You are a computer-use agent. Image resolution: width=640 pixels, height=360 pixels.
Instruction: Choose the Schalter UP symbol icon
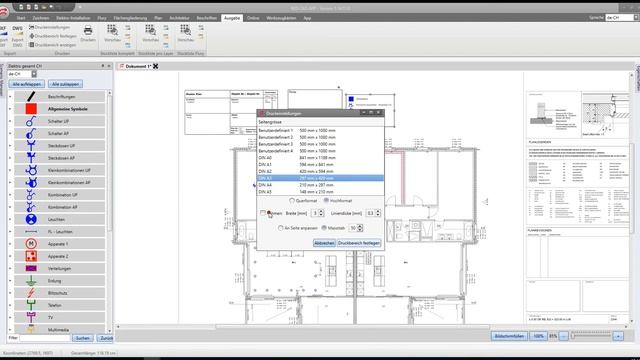coord(31,121)
